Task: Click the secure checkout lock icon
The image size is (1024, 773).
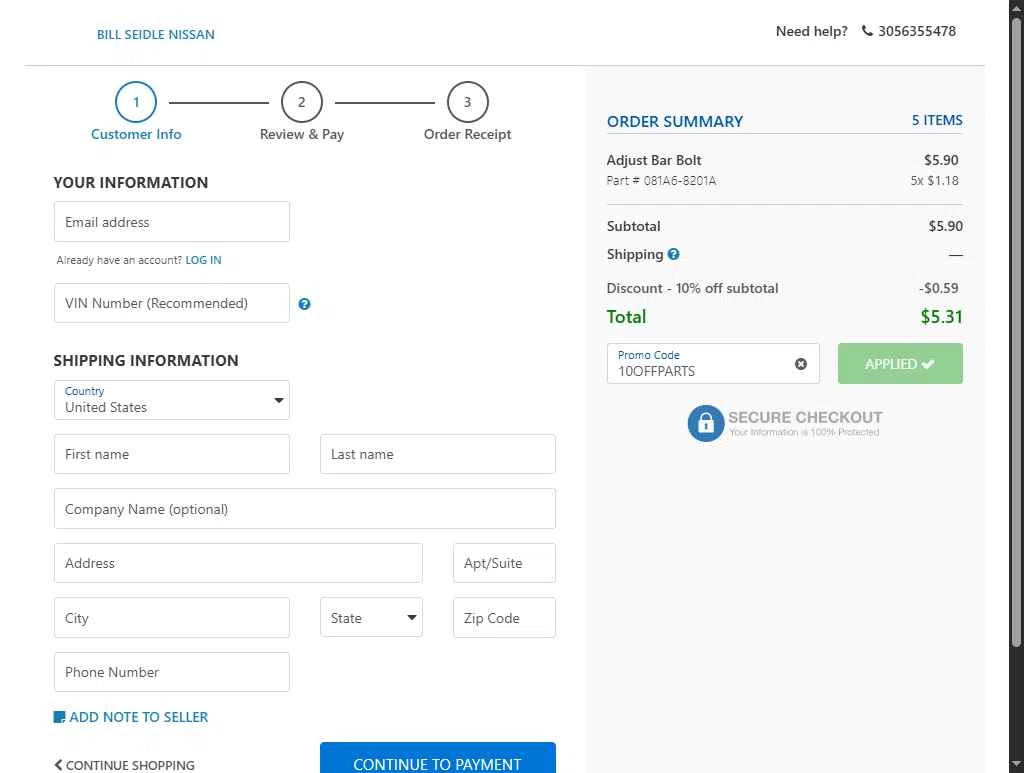Action: [x=706, y=423]
